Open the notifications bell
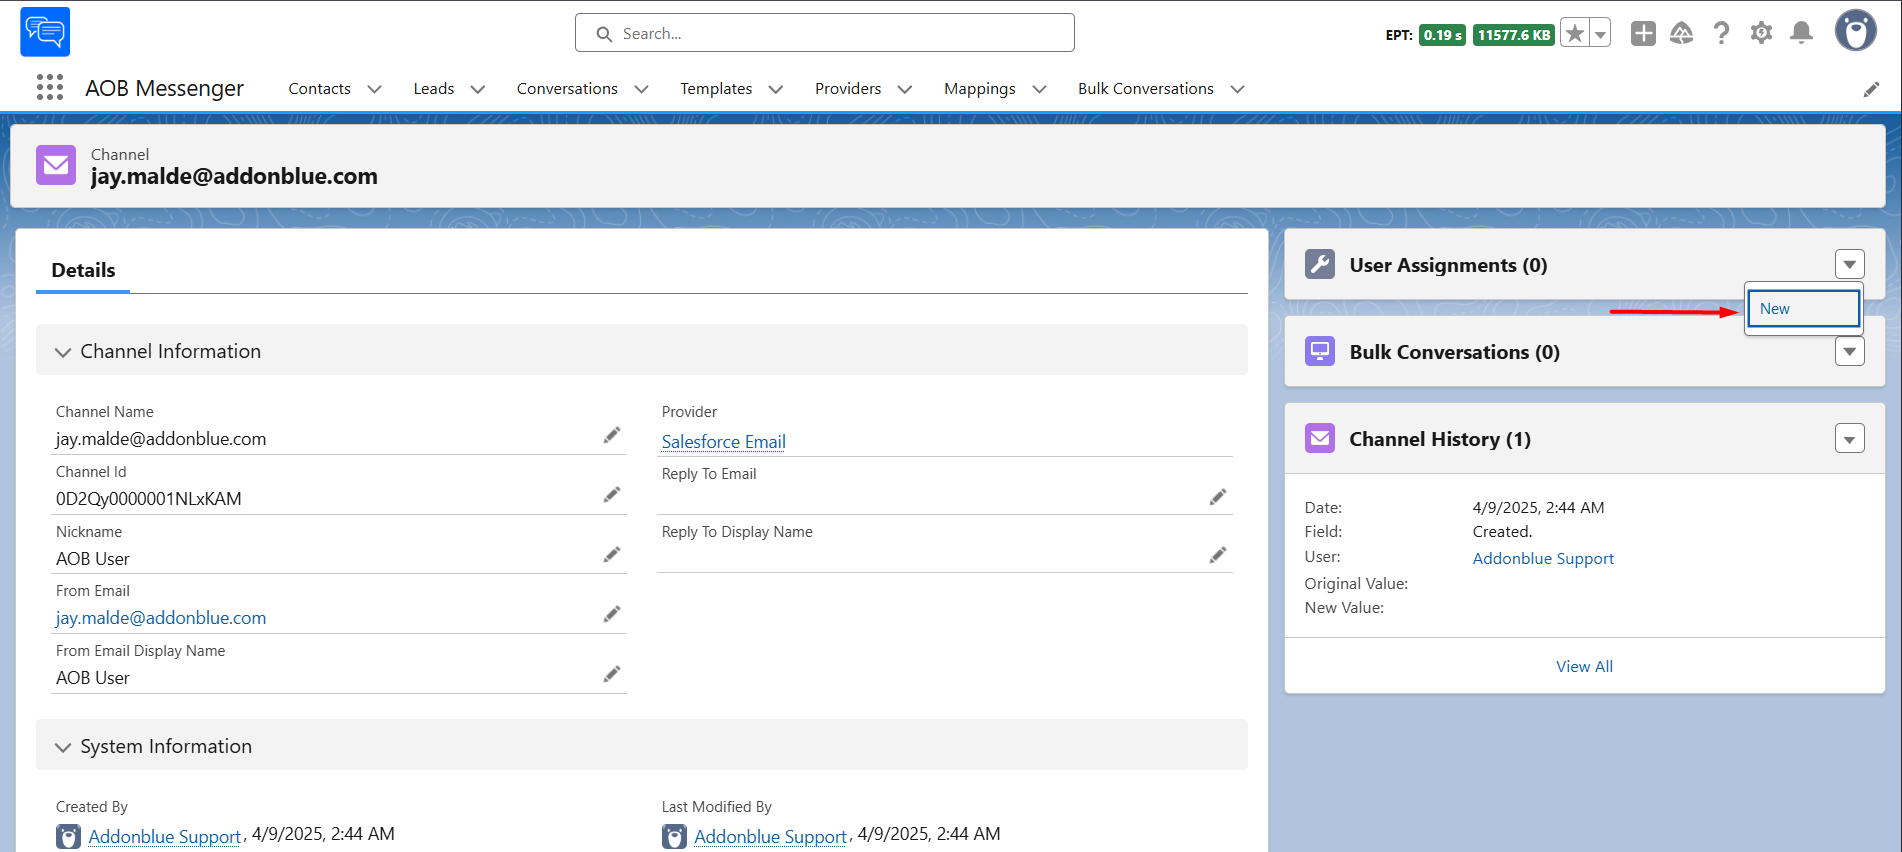Image resolution: width=1902 pixels, height=852 pixels. point(1801,33)
